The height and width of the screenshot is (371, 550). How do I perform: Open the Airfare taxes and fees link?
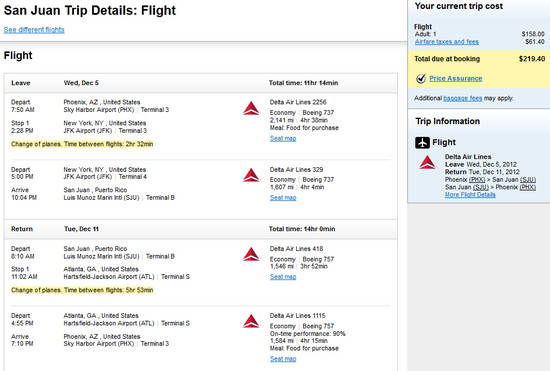447,42
